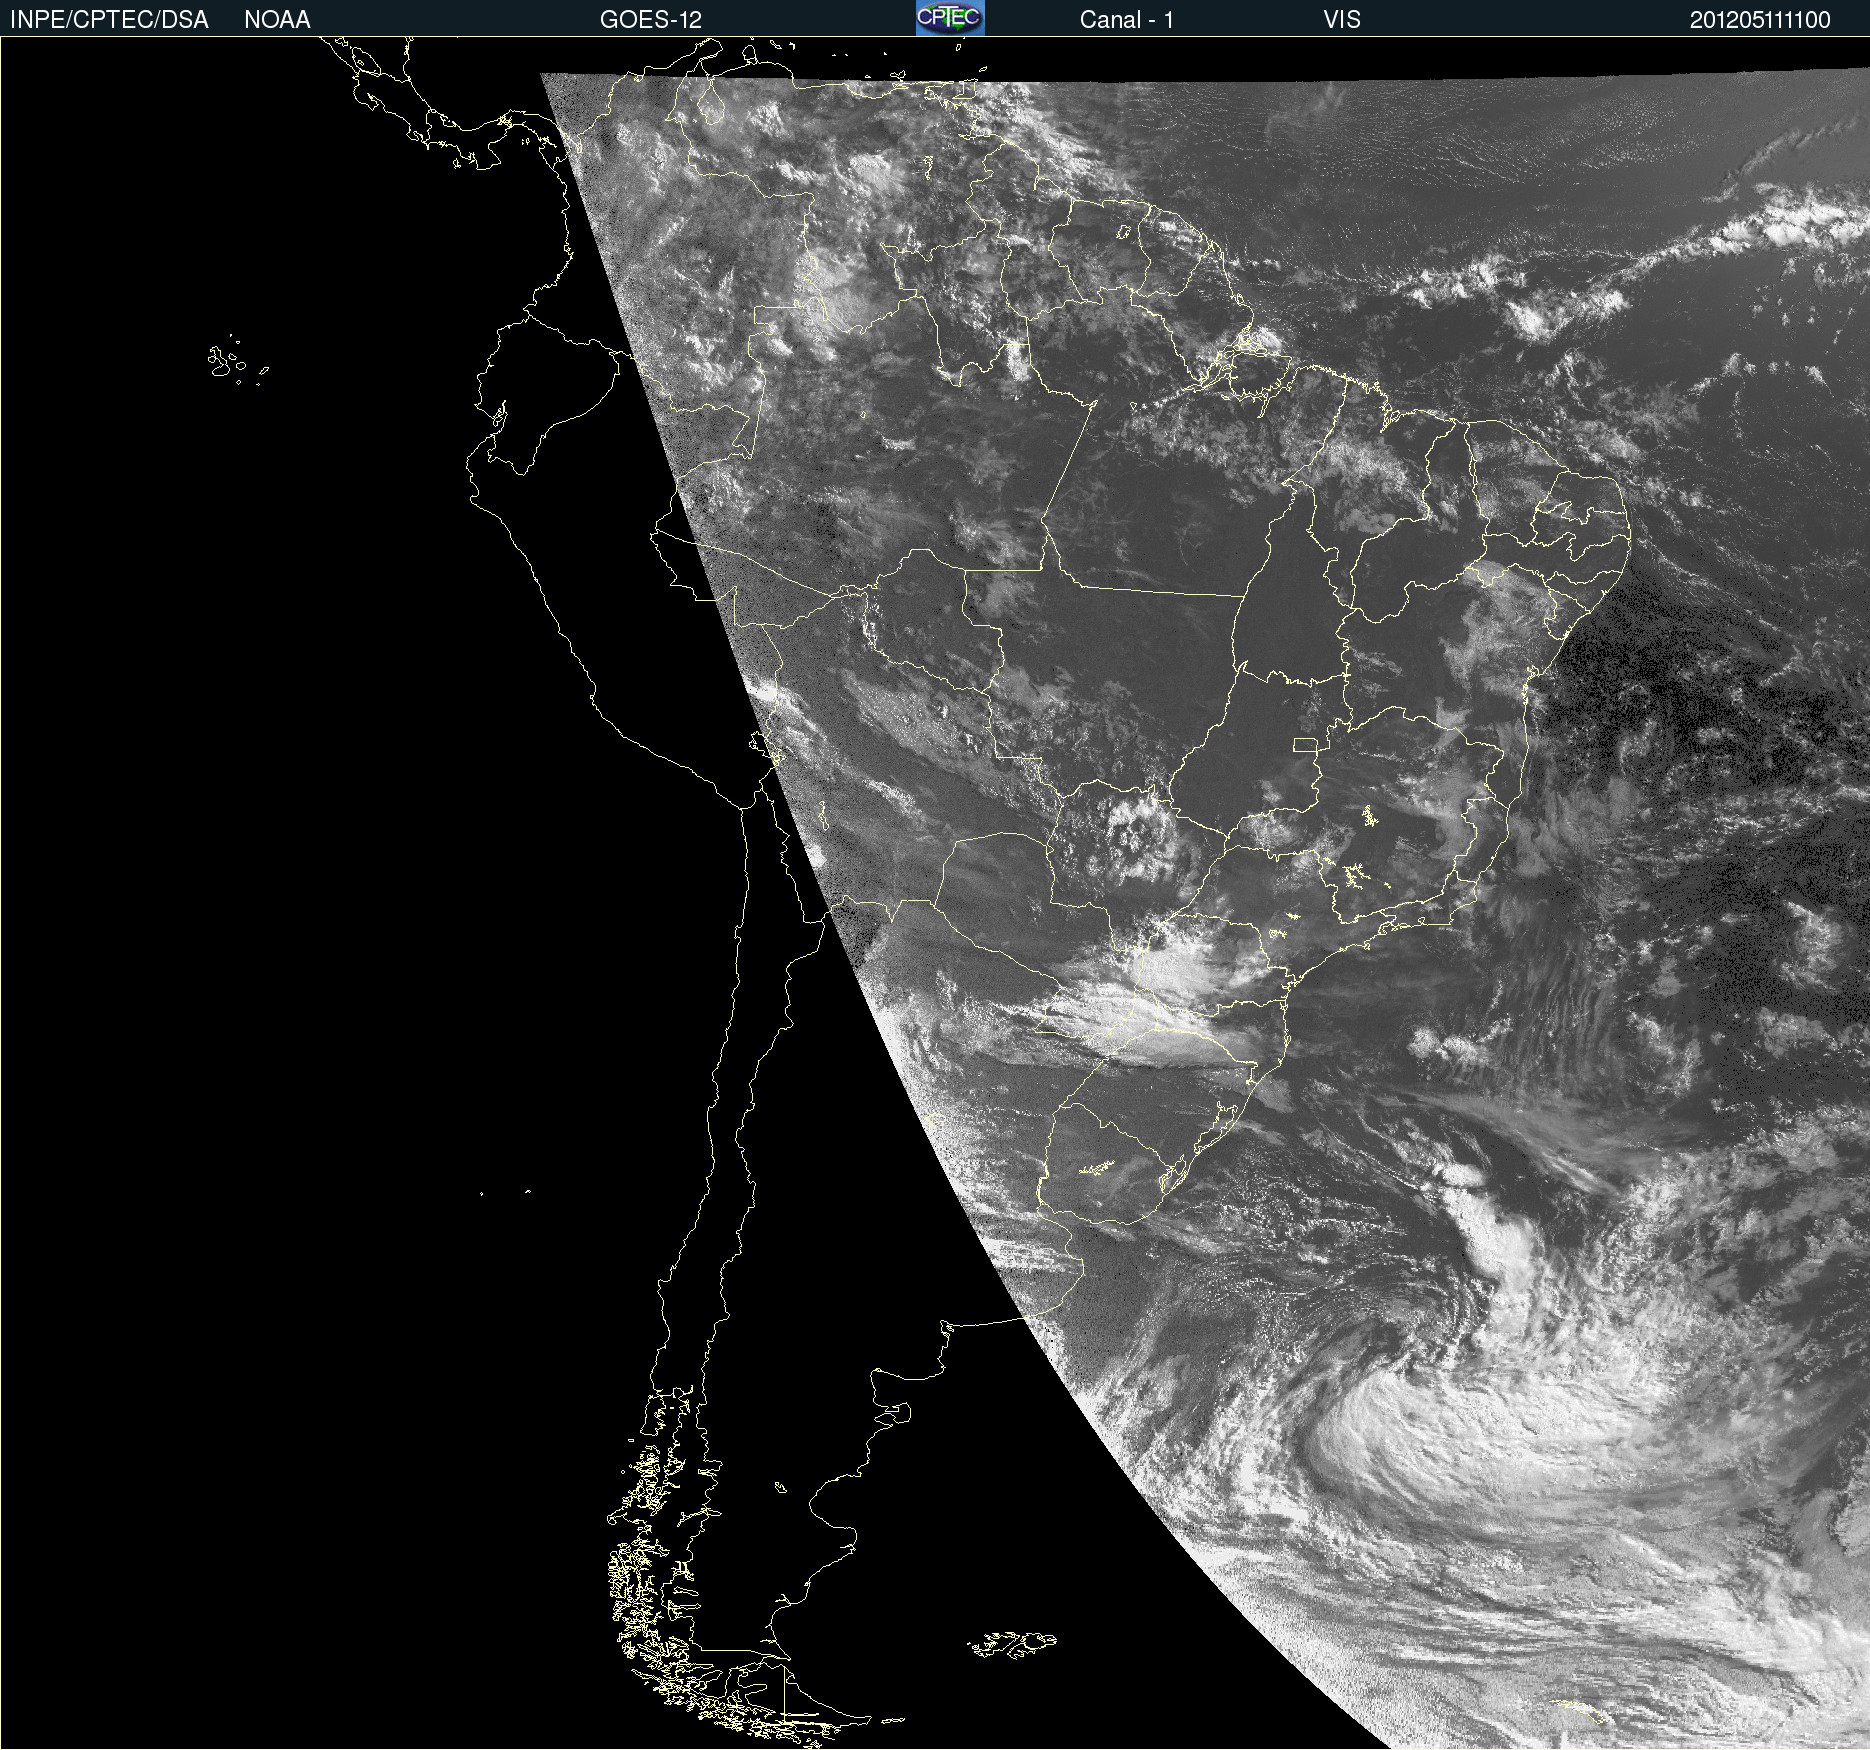The image size is (1870, 1750).
Task: Click the CPTEC logo in header
Action: pos(950,18)
